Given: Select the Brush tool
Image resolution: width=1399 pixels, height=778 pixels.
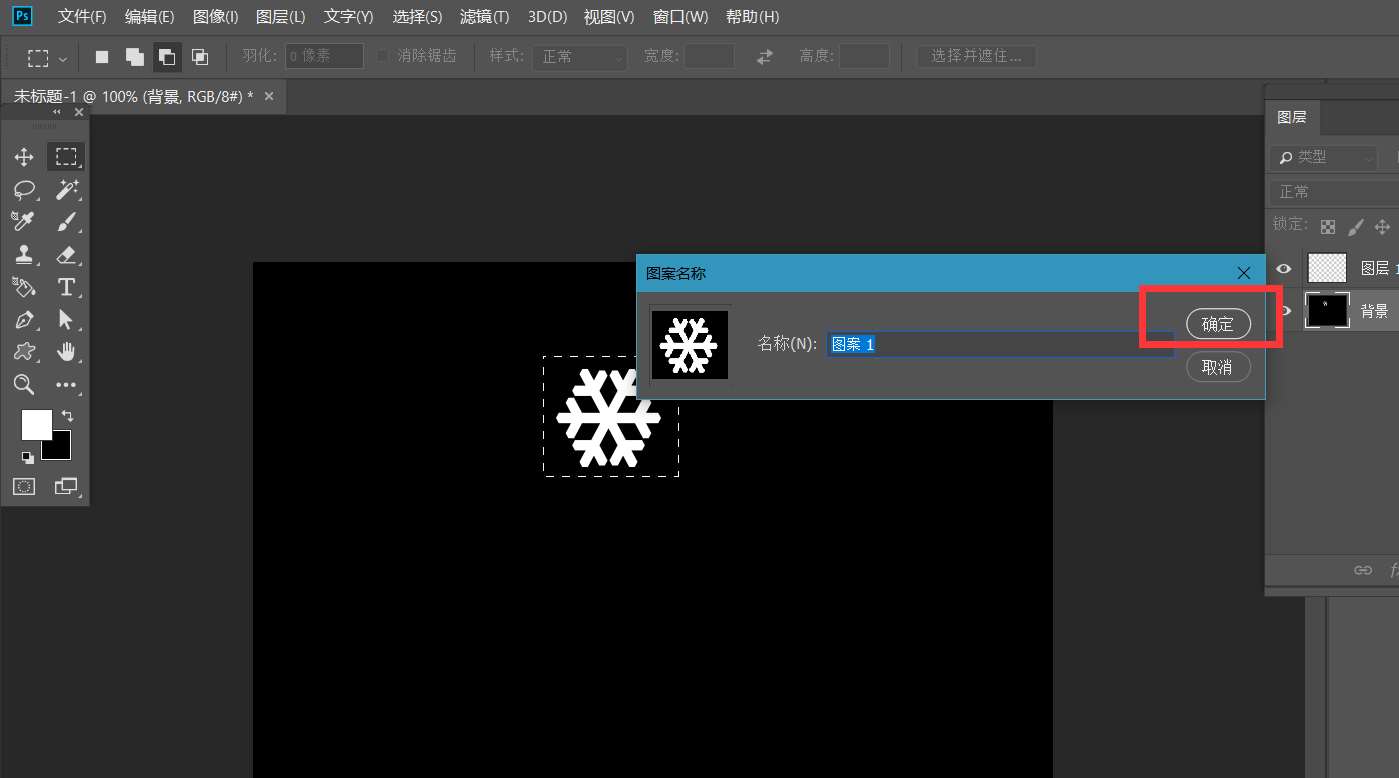Looking at the screenshot, I should tap(66, 222).
